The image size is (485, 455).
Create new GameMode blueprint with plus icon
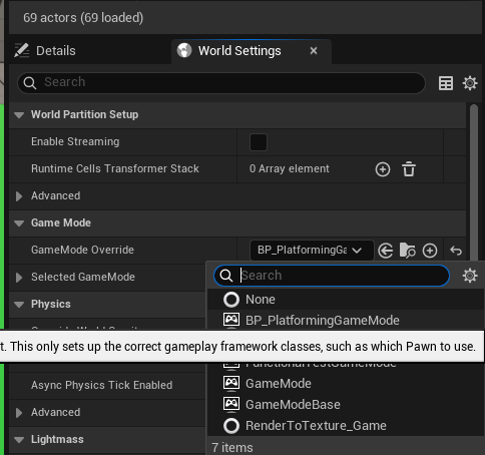(430, 251)
